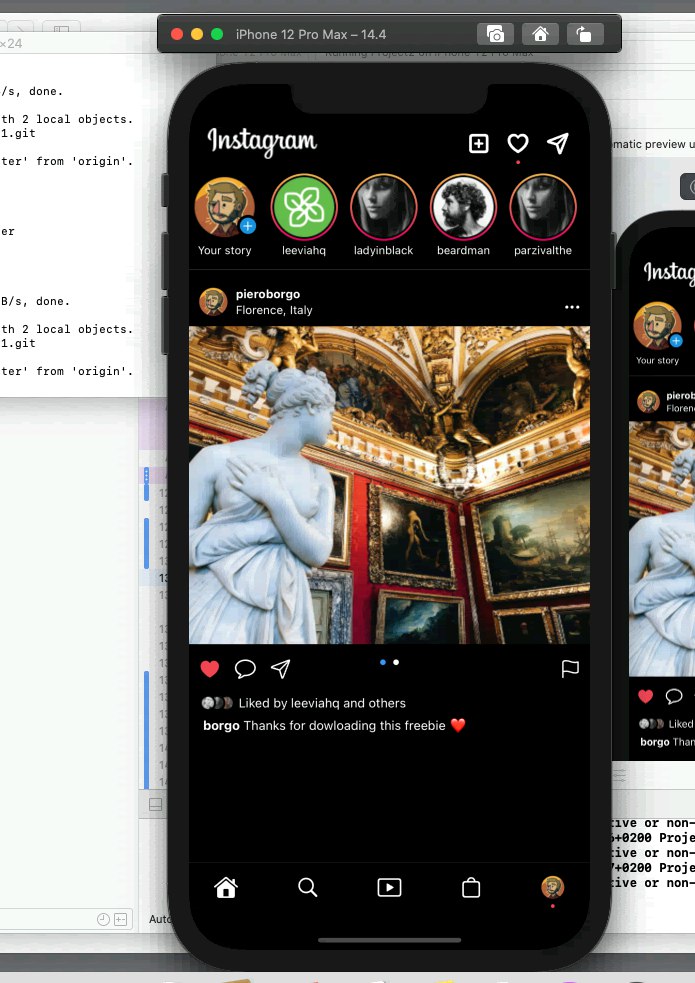Open Your story in second simulator

(657, 325)
